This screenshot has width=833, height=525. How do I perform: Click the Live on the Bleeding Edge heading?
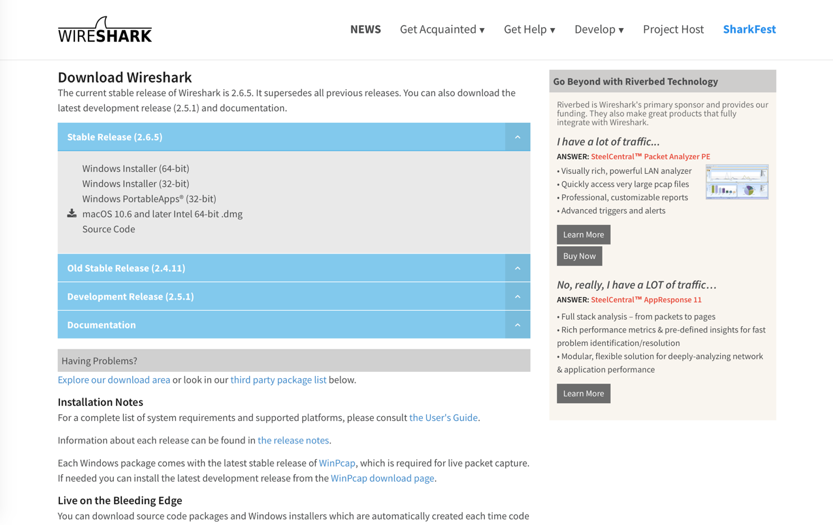[x=120, y=501]
